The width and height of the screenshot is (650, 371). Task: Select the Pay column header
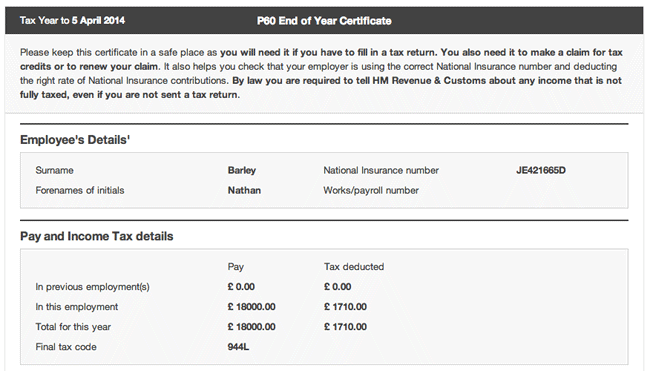[235, 267]
